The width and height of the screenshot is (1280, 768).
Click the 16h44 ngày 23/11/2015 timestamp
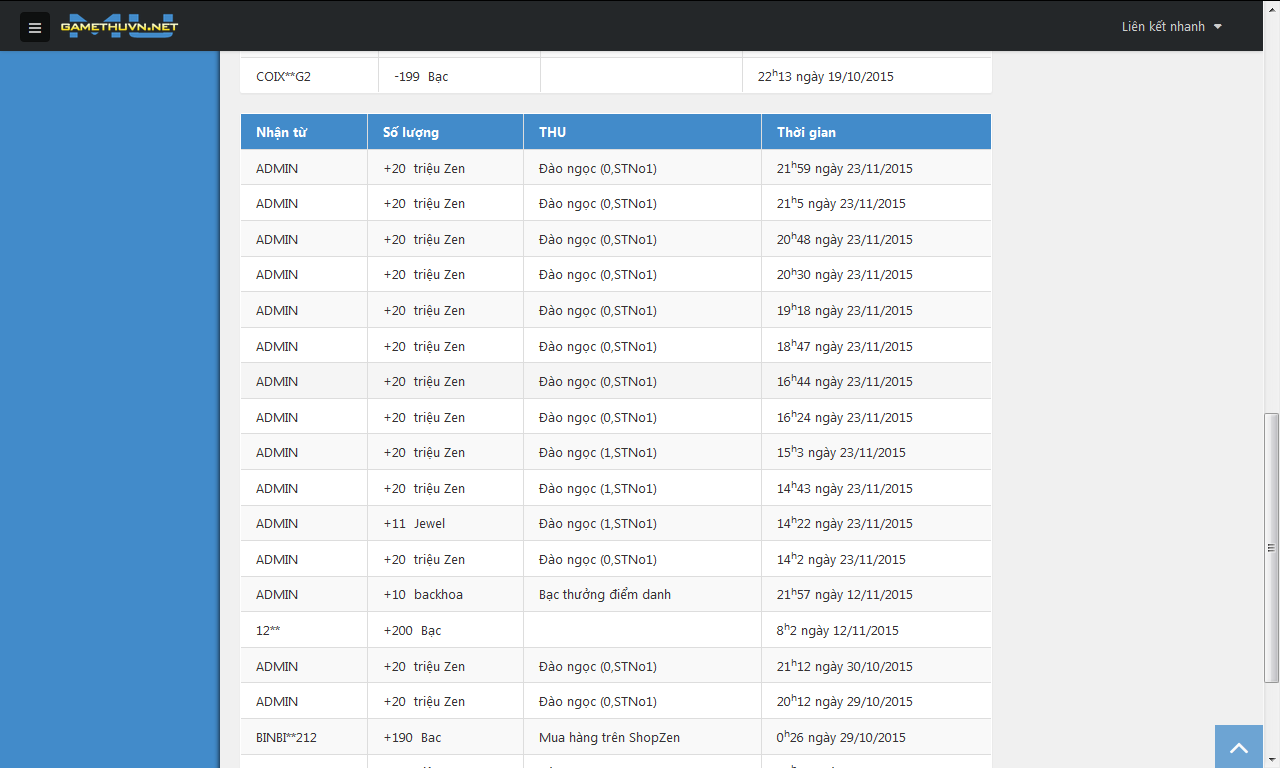[845, 381]
